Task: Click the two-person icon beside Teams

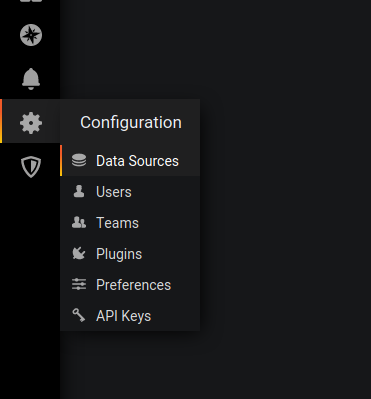Action: point(79,223)
